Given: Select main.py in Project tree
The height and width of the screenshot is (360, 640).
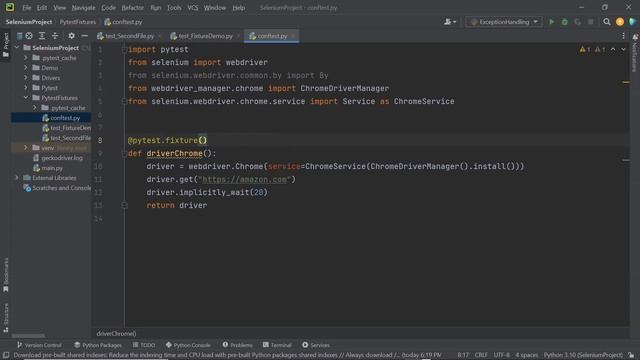Looking at the screenshot, I should pyautogui.click(x=48, y=168).
